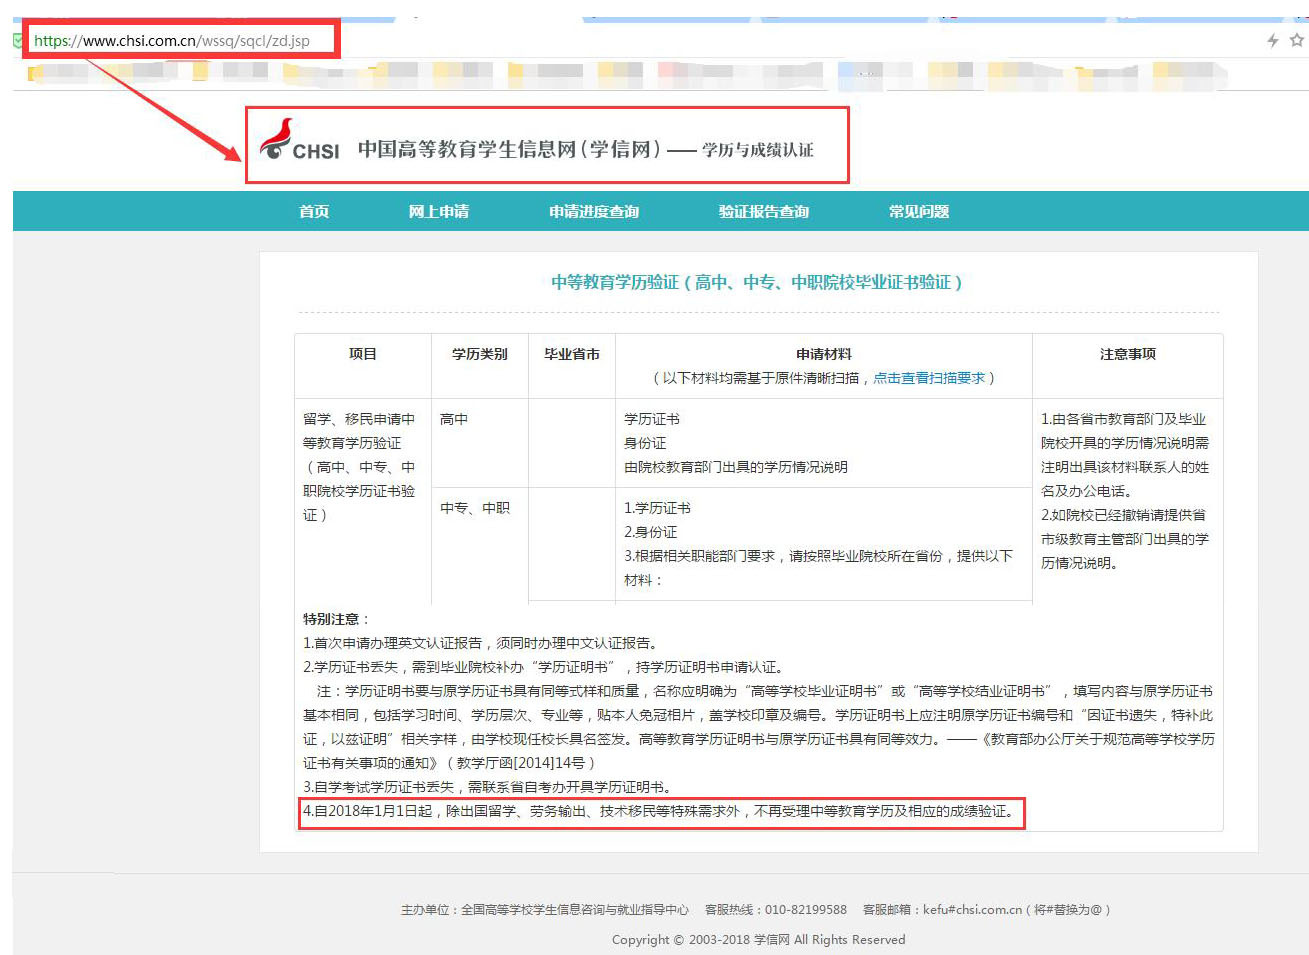Select 常见问题 in the navigation bar

(x=918, y=211)
